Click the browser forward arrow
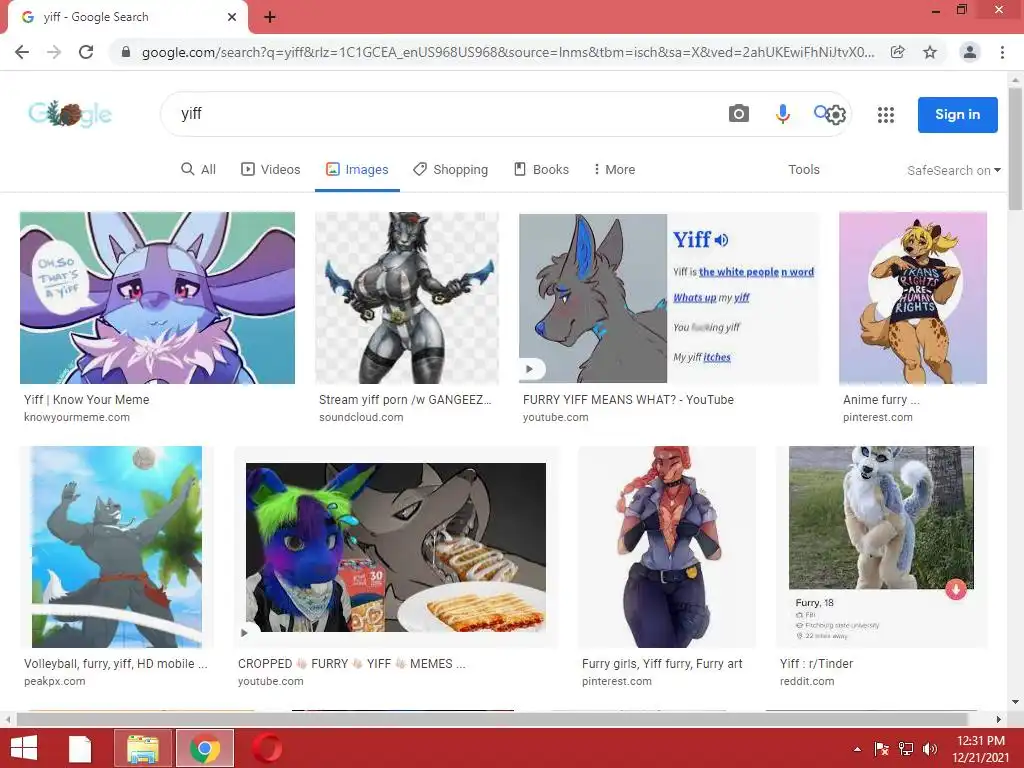 [x=54, y=52]
